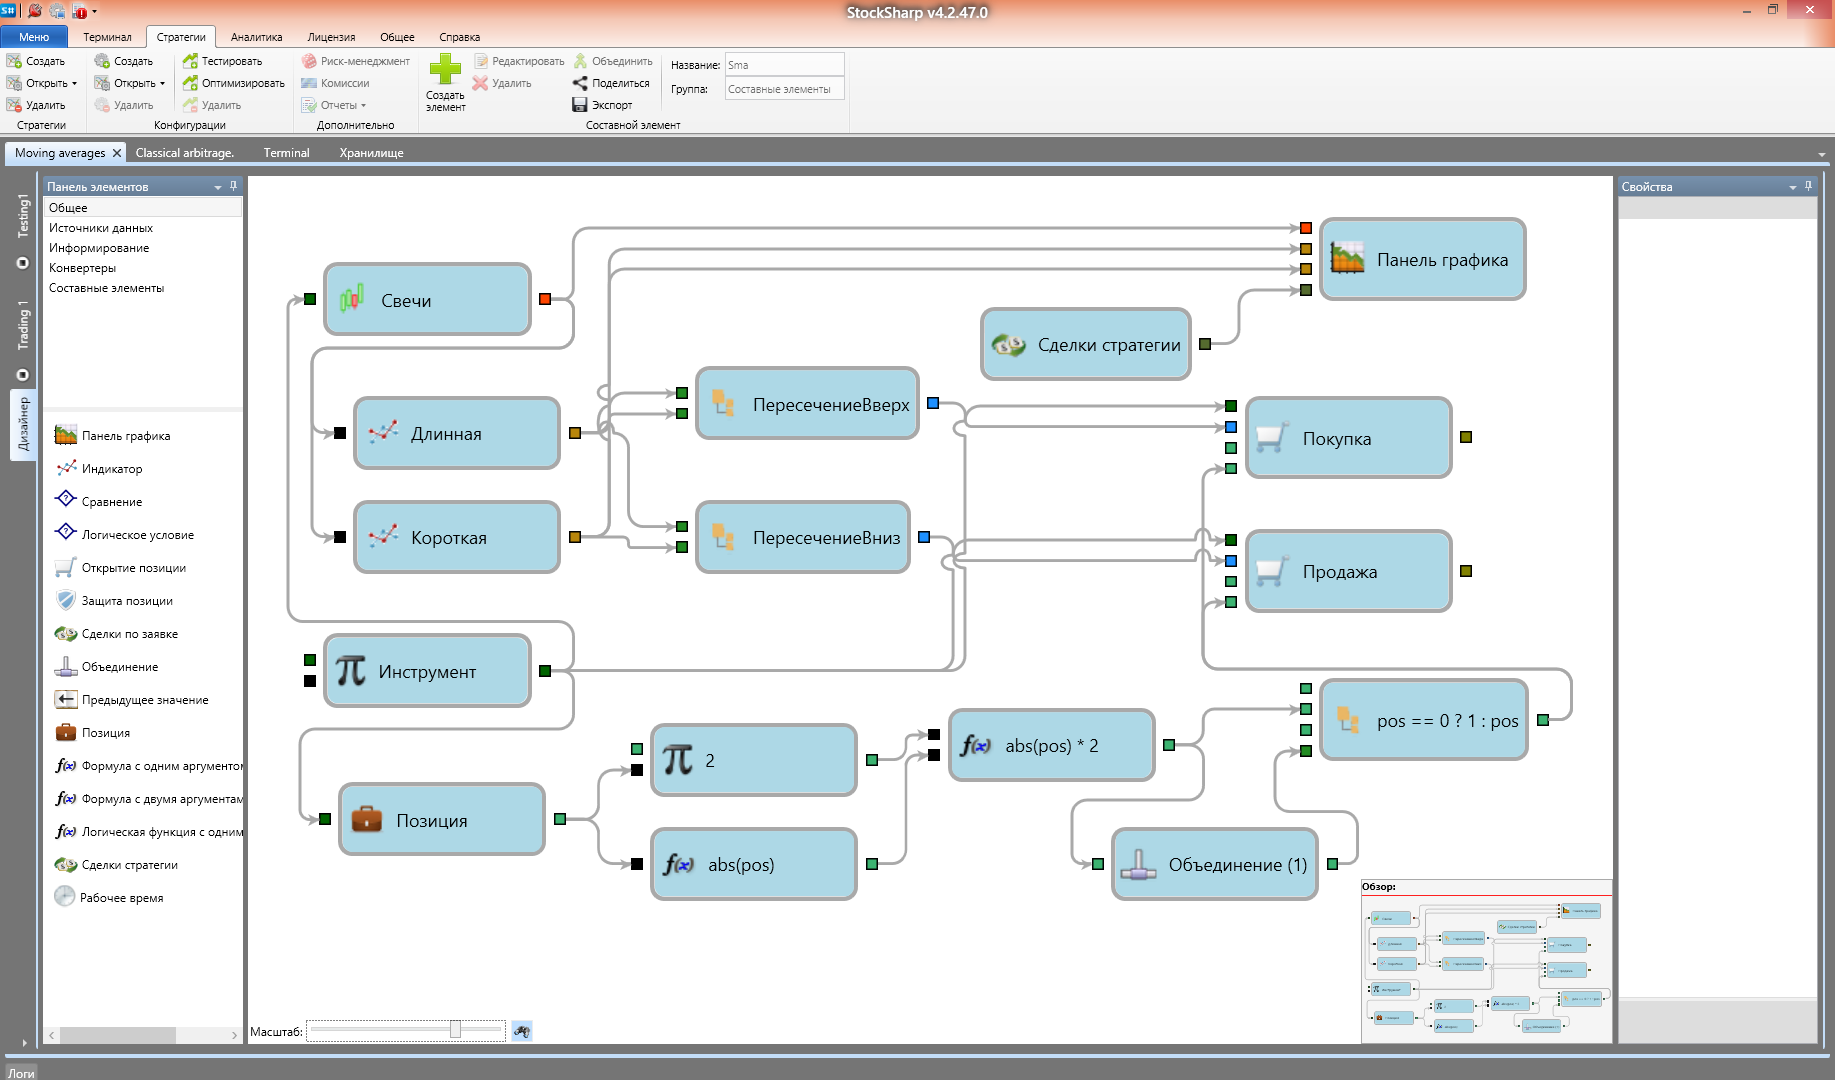Image resolution: width=1835 pixels, height=1080 pixels.
Task: Click the Working time clock element
Action: 66,898
